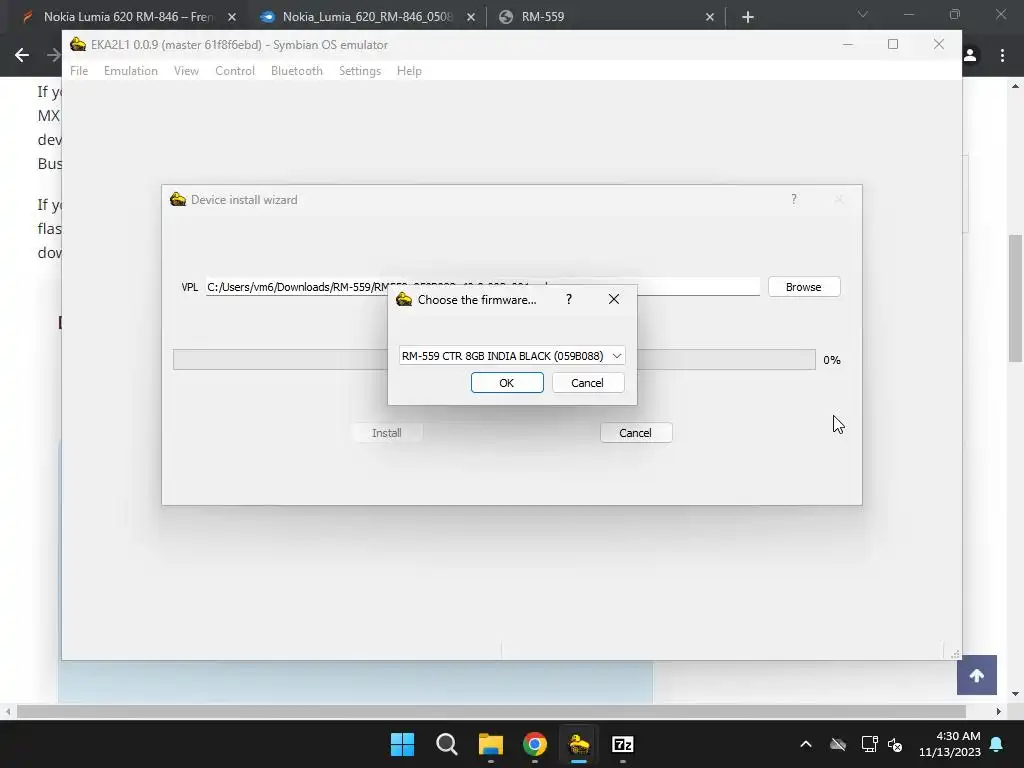Open 7-Zip from taskbar
This screenshot has height=768, width=1024.
click(623, 744)
